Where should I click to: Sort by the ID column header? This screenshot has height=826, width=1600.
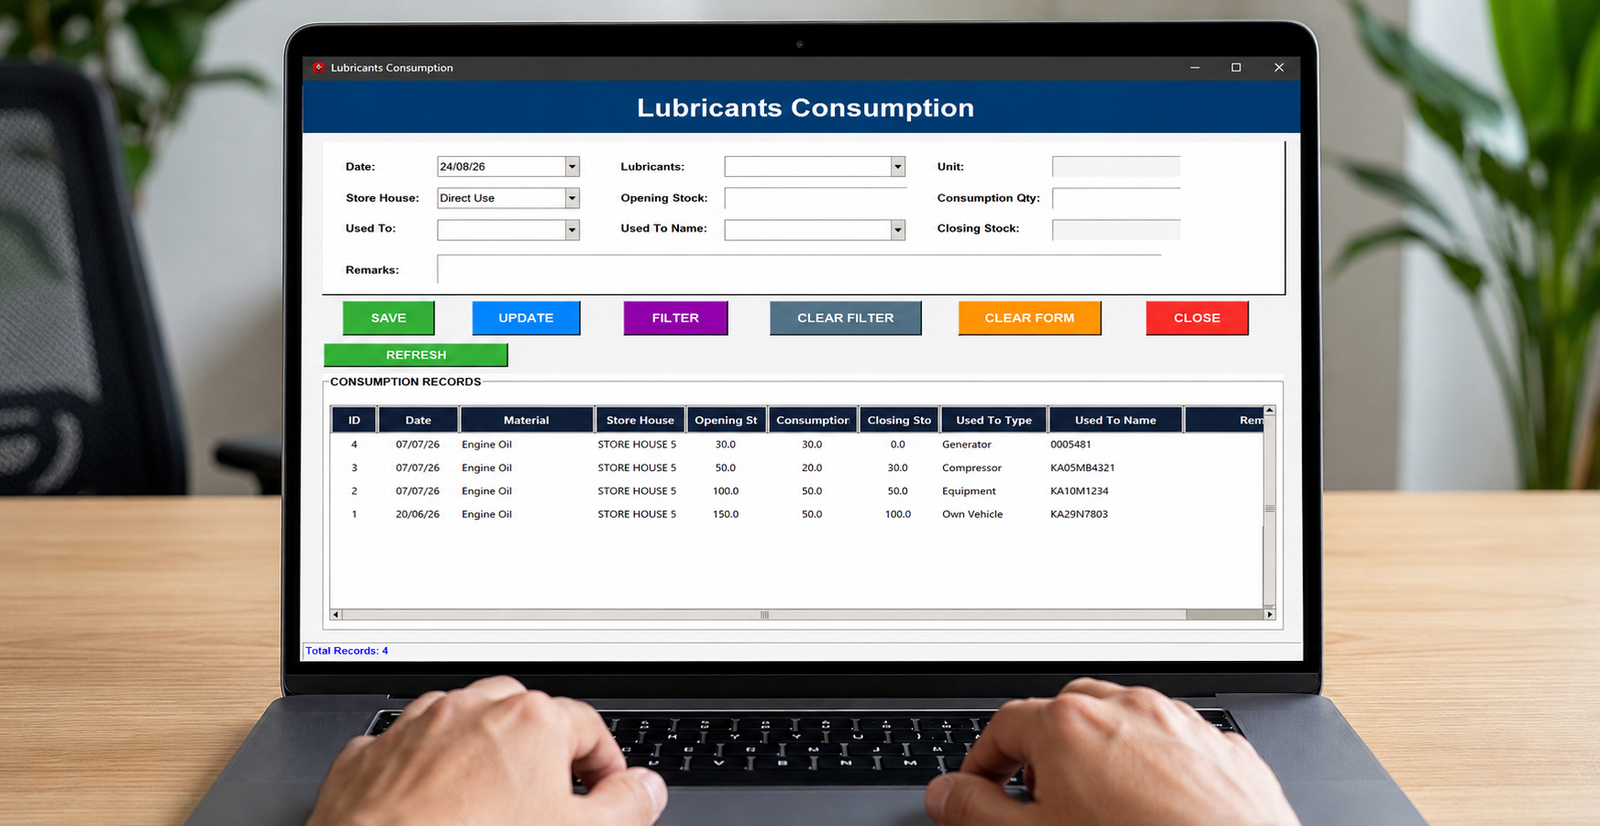point(354,420)
